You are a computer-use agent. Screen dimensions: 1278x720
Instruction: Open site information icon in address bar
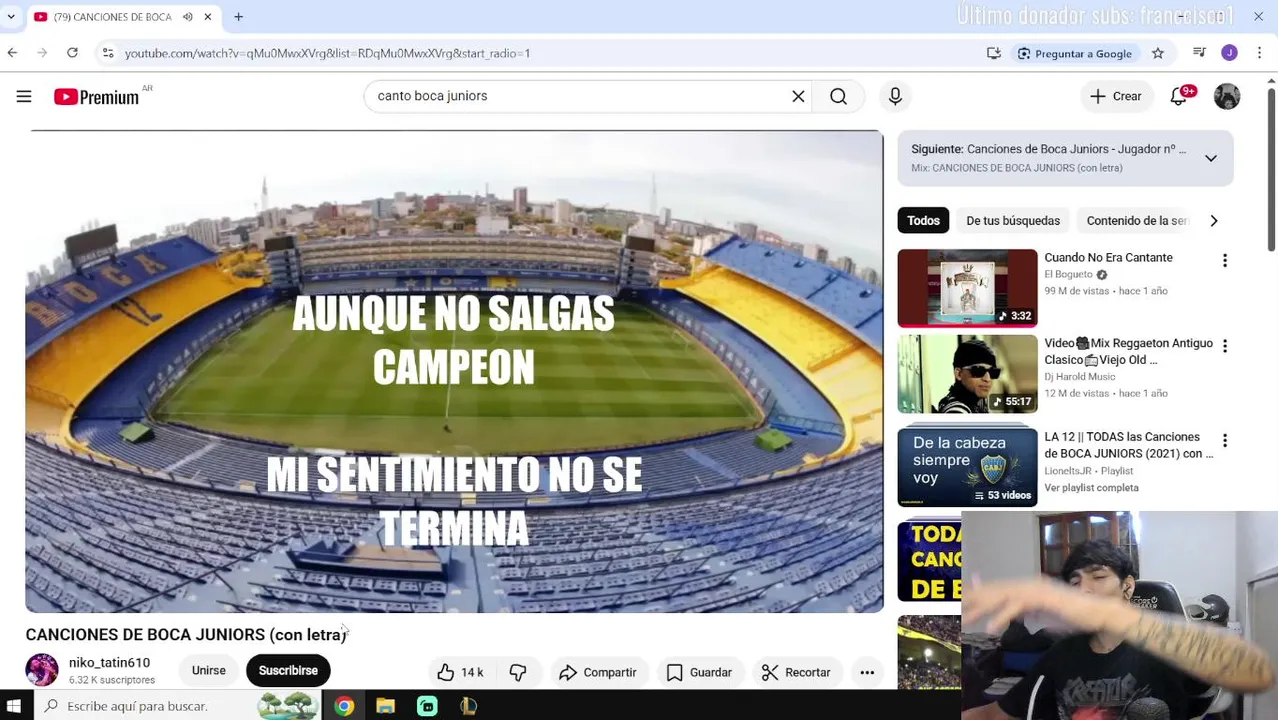pyautogui.click(x=107, y=53)
